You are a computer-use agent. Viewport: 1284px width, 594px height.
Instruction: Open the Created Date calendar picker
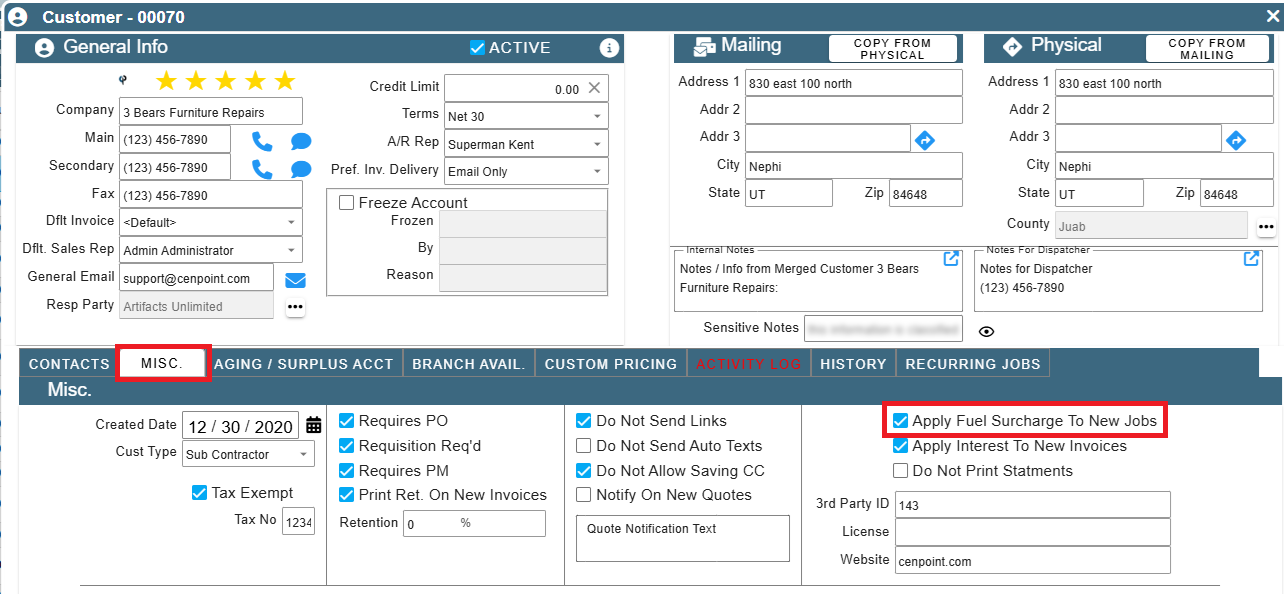314,425
